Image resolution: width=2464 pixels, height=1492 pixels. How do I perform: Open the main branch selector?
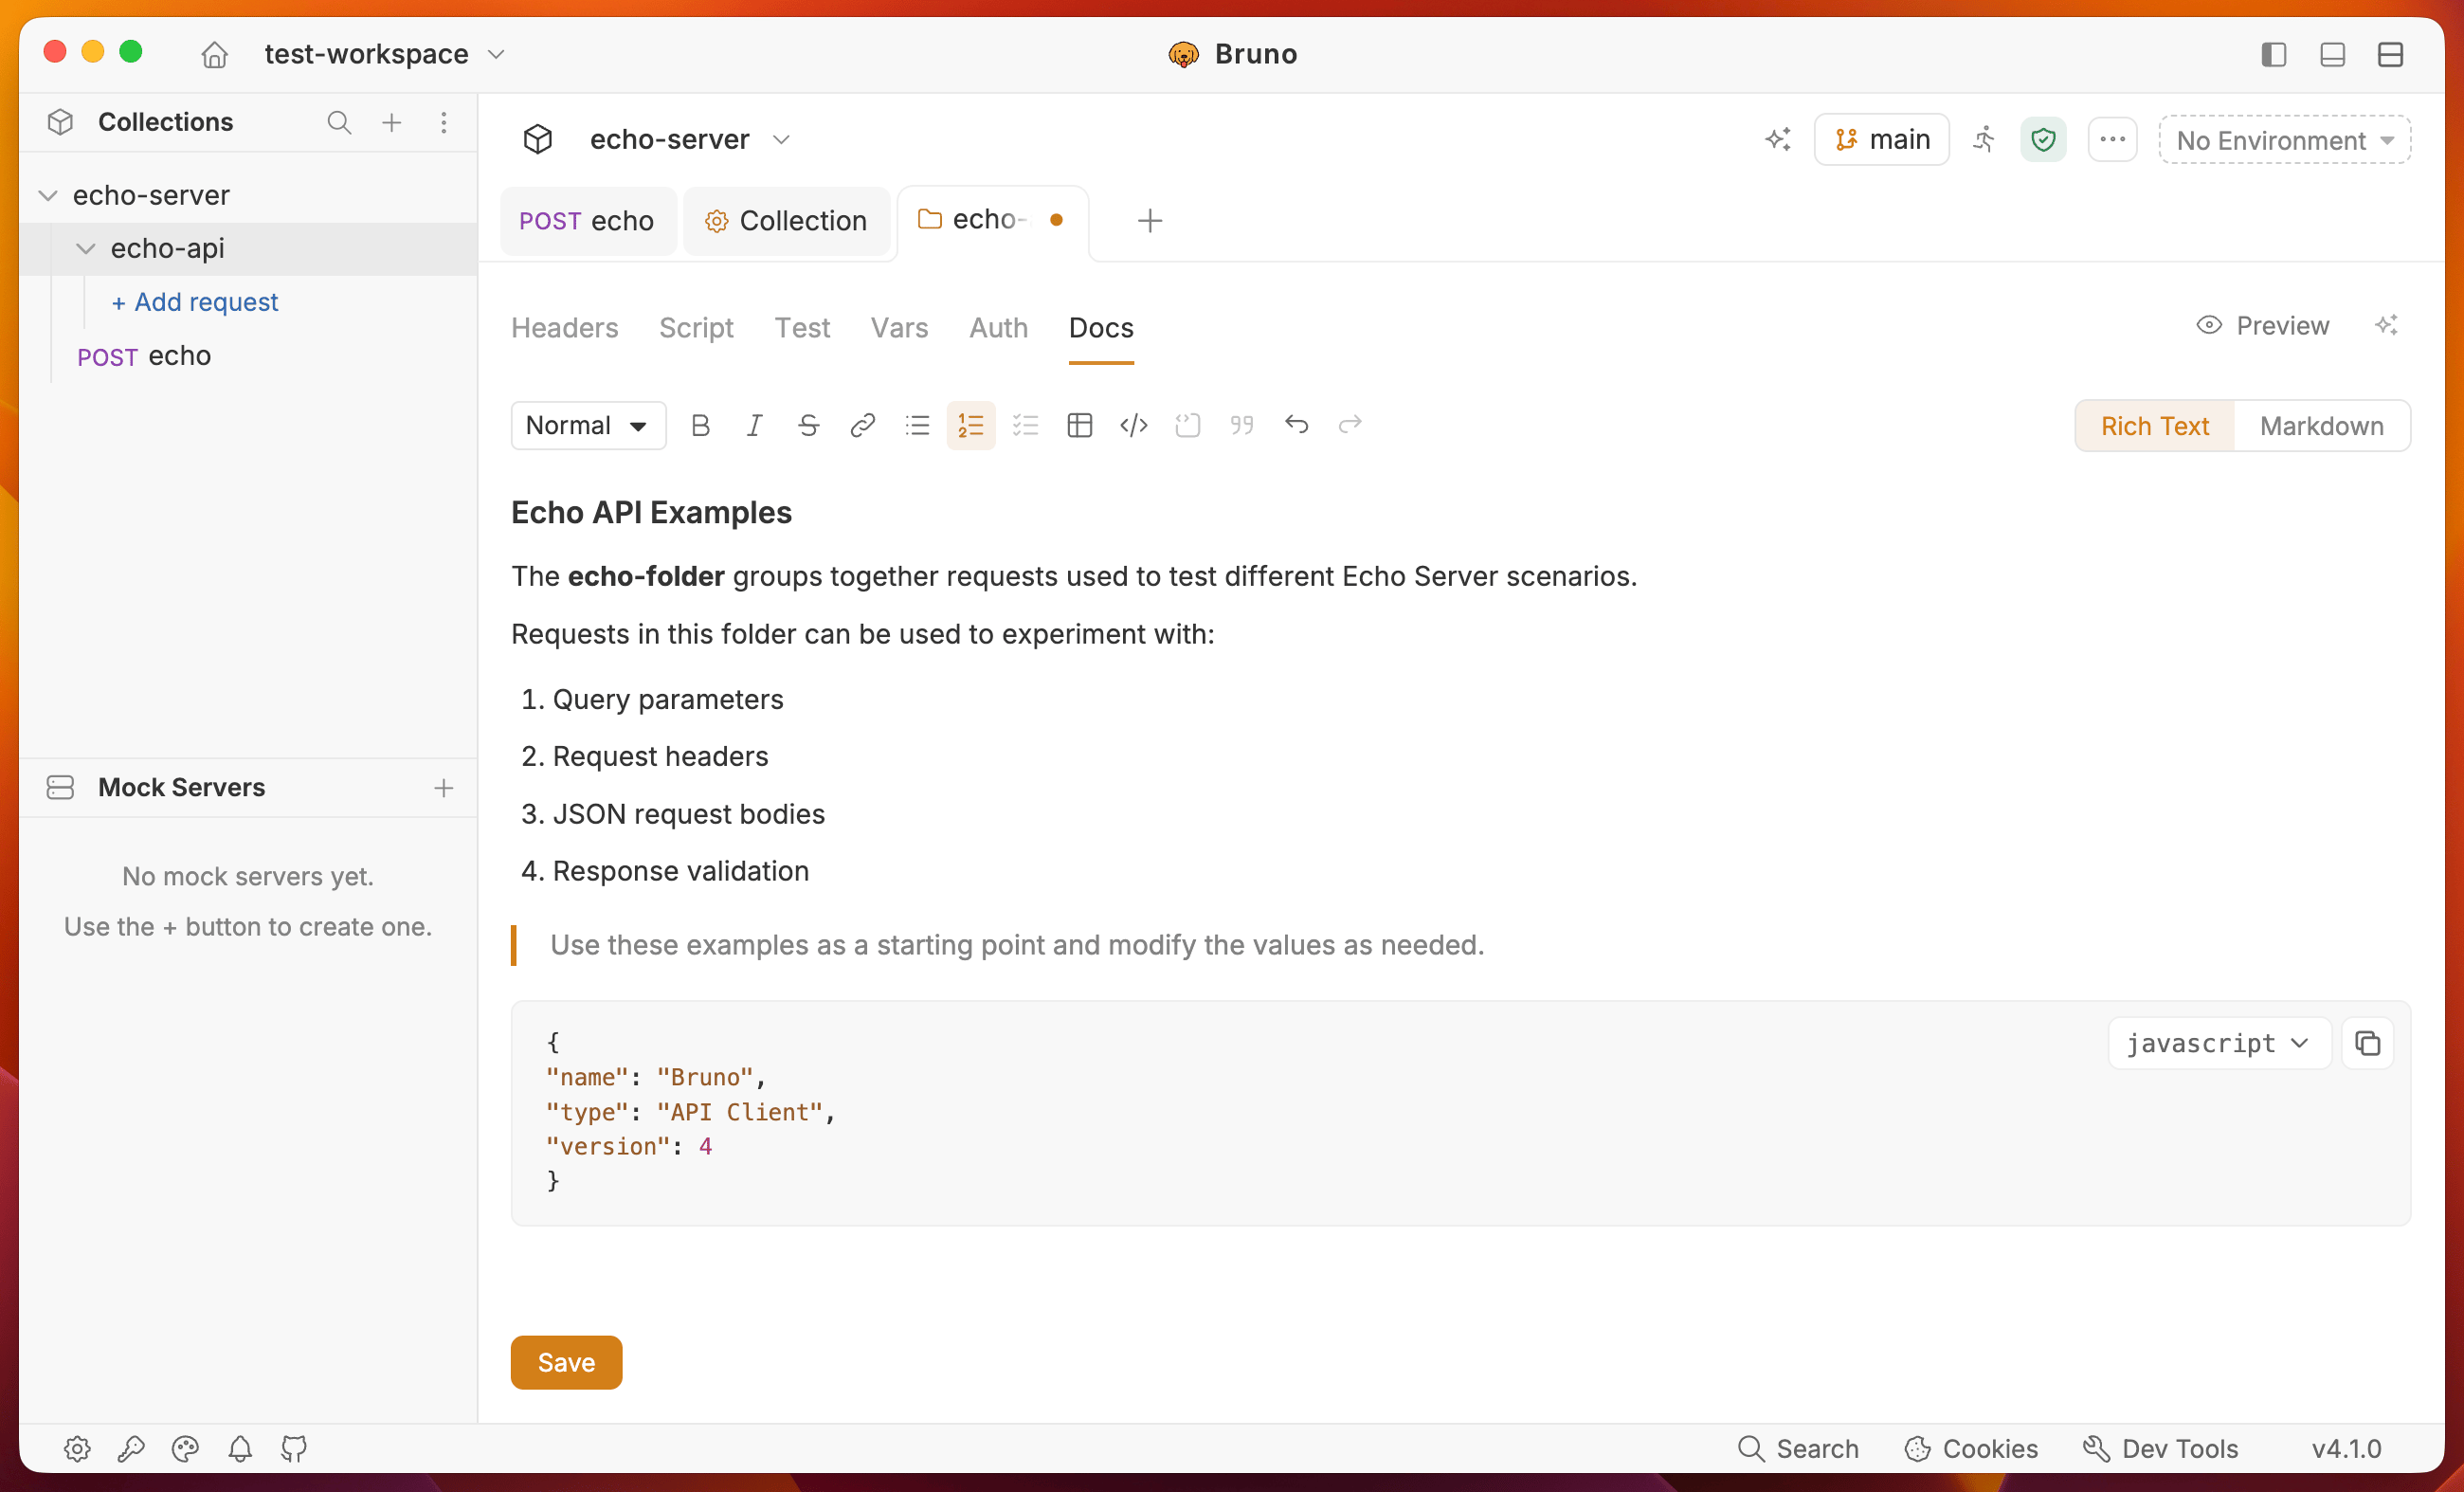(x=1881, y=139)
